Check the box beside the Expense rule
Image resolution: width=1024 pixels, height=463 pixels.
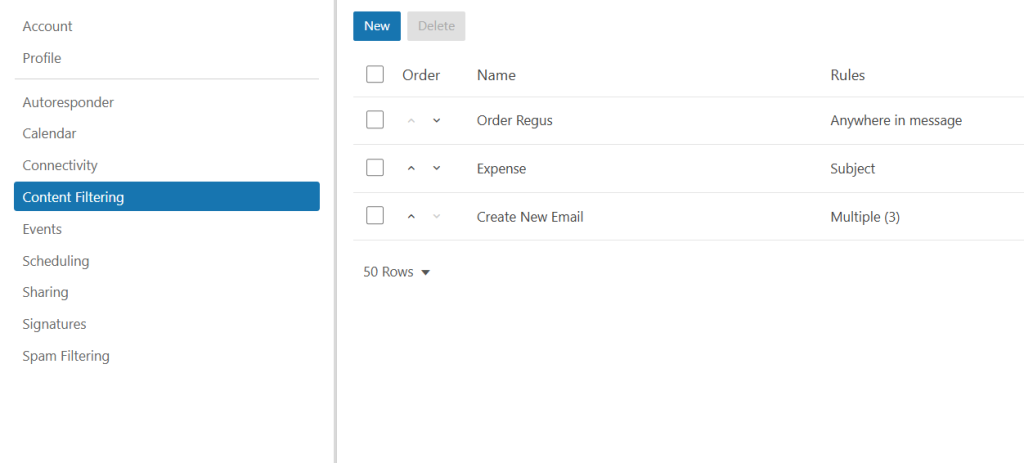tap(375, 168)
